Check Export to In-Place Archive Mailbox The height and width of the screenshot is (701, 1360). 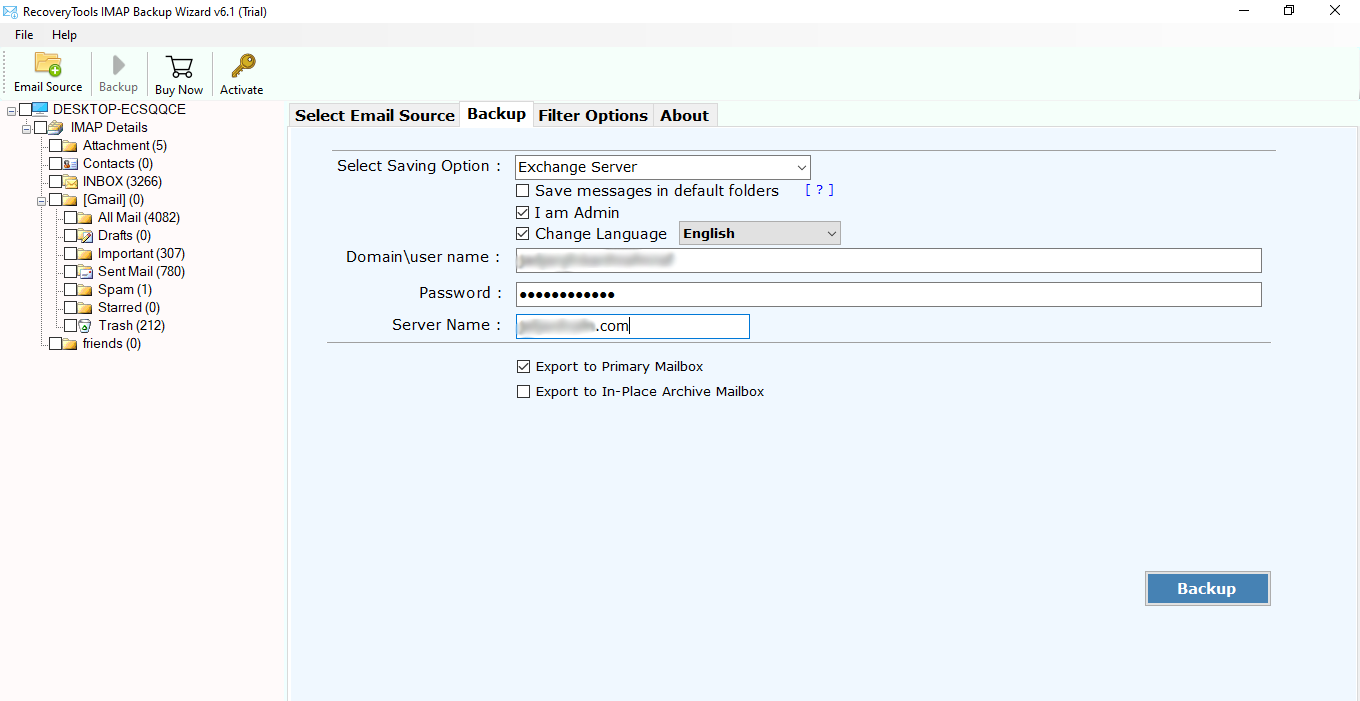(523, 392)
